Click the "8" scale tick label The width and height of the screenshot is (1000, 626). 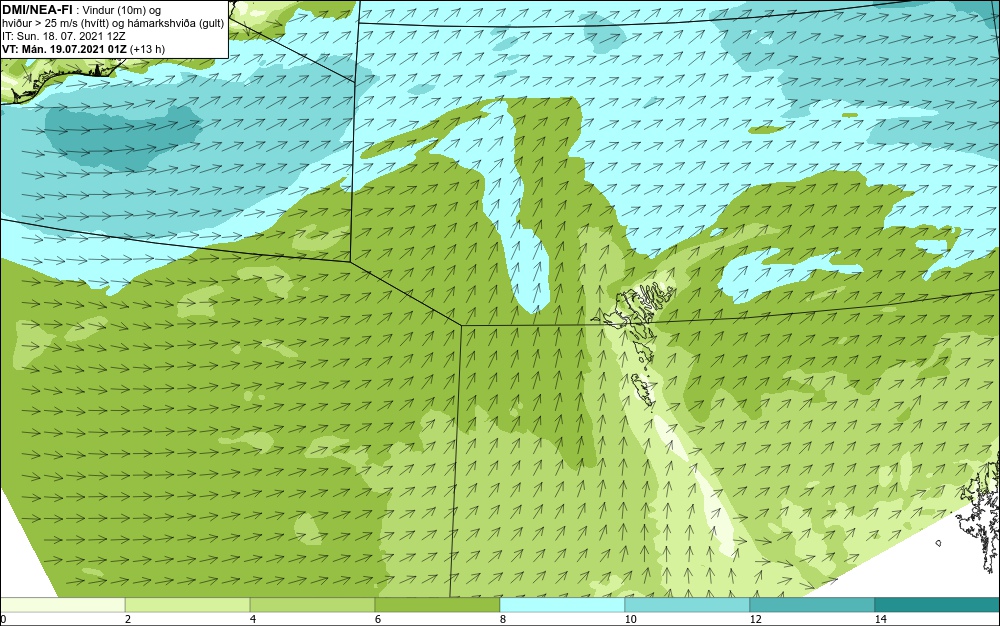tap(503, 619)
